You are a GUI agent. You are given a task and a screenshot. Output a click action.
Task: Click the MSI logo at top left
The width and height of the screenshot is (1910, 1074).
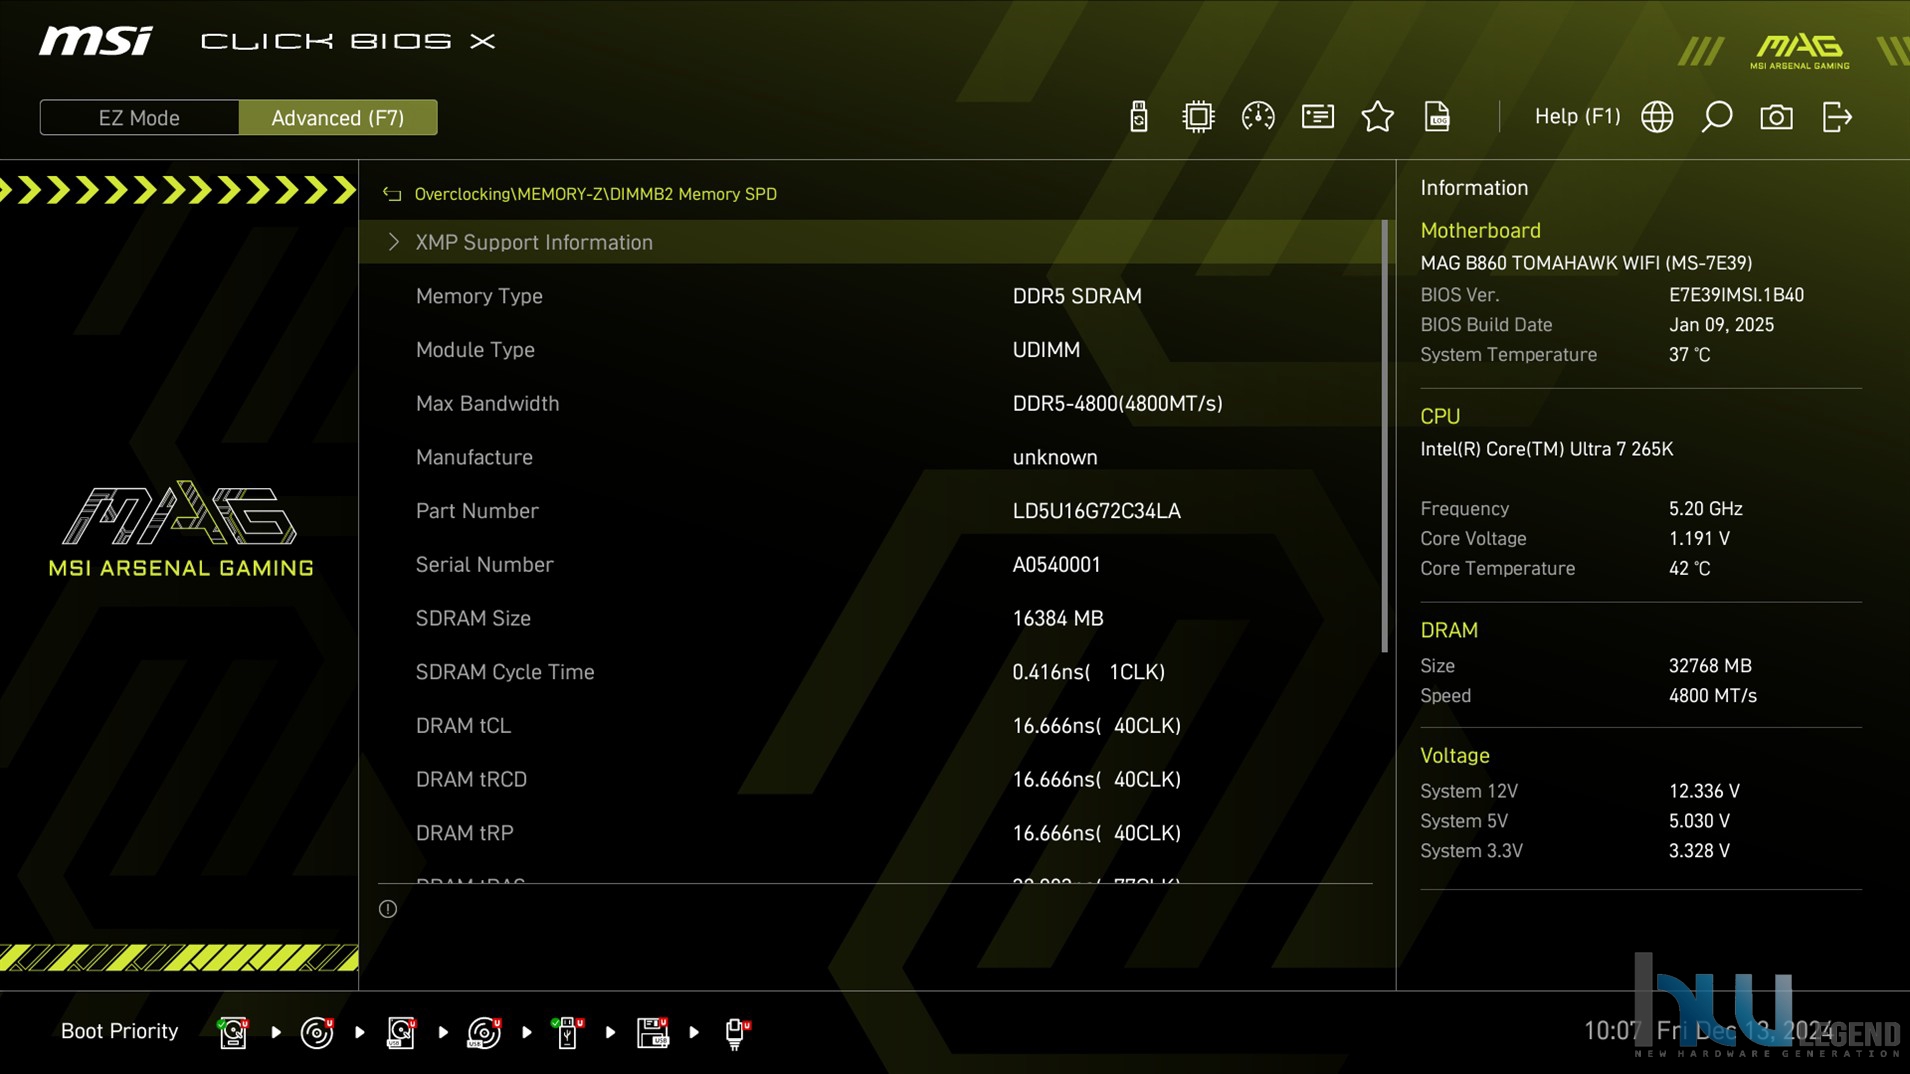click(96, 41)
